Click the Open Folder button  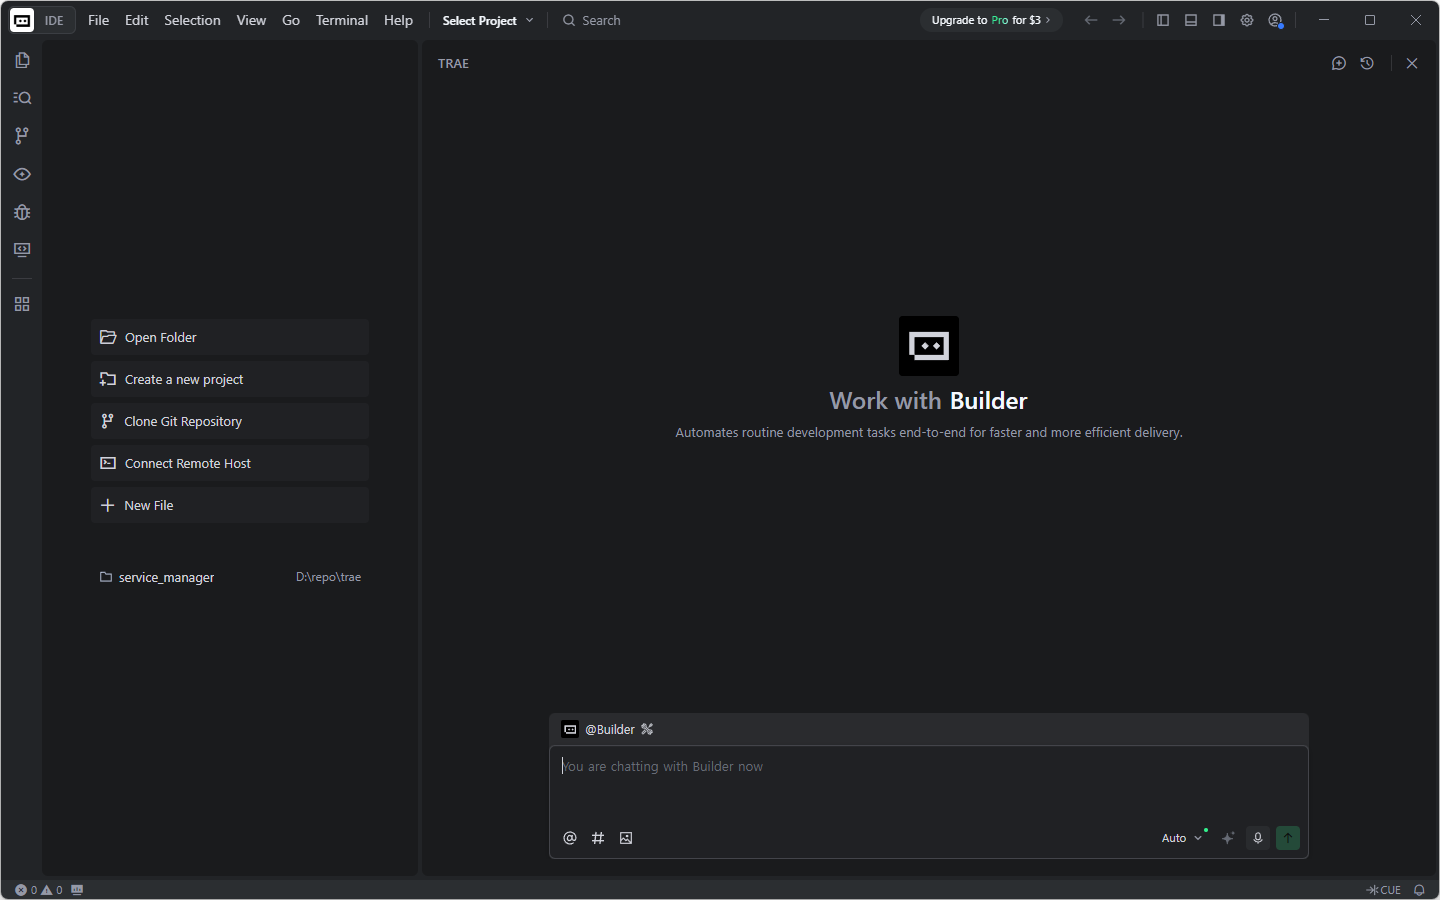click(x=230, y=337)
